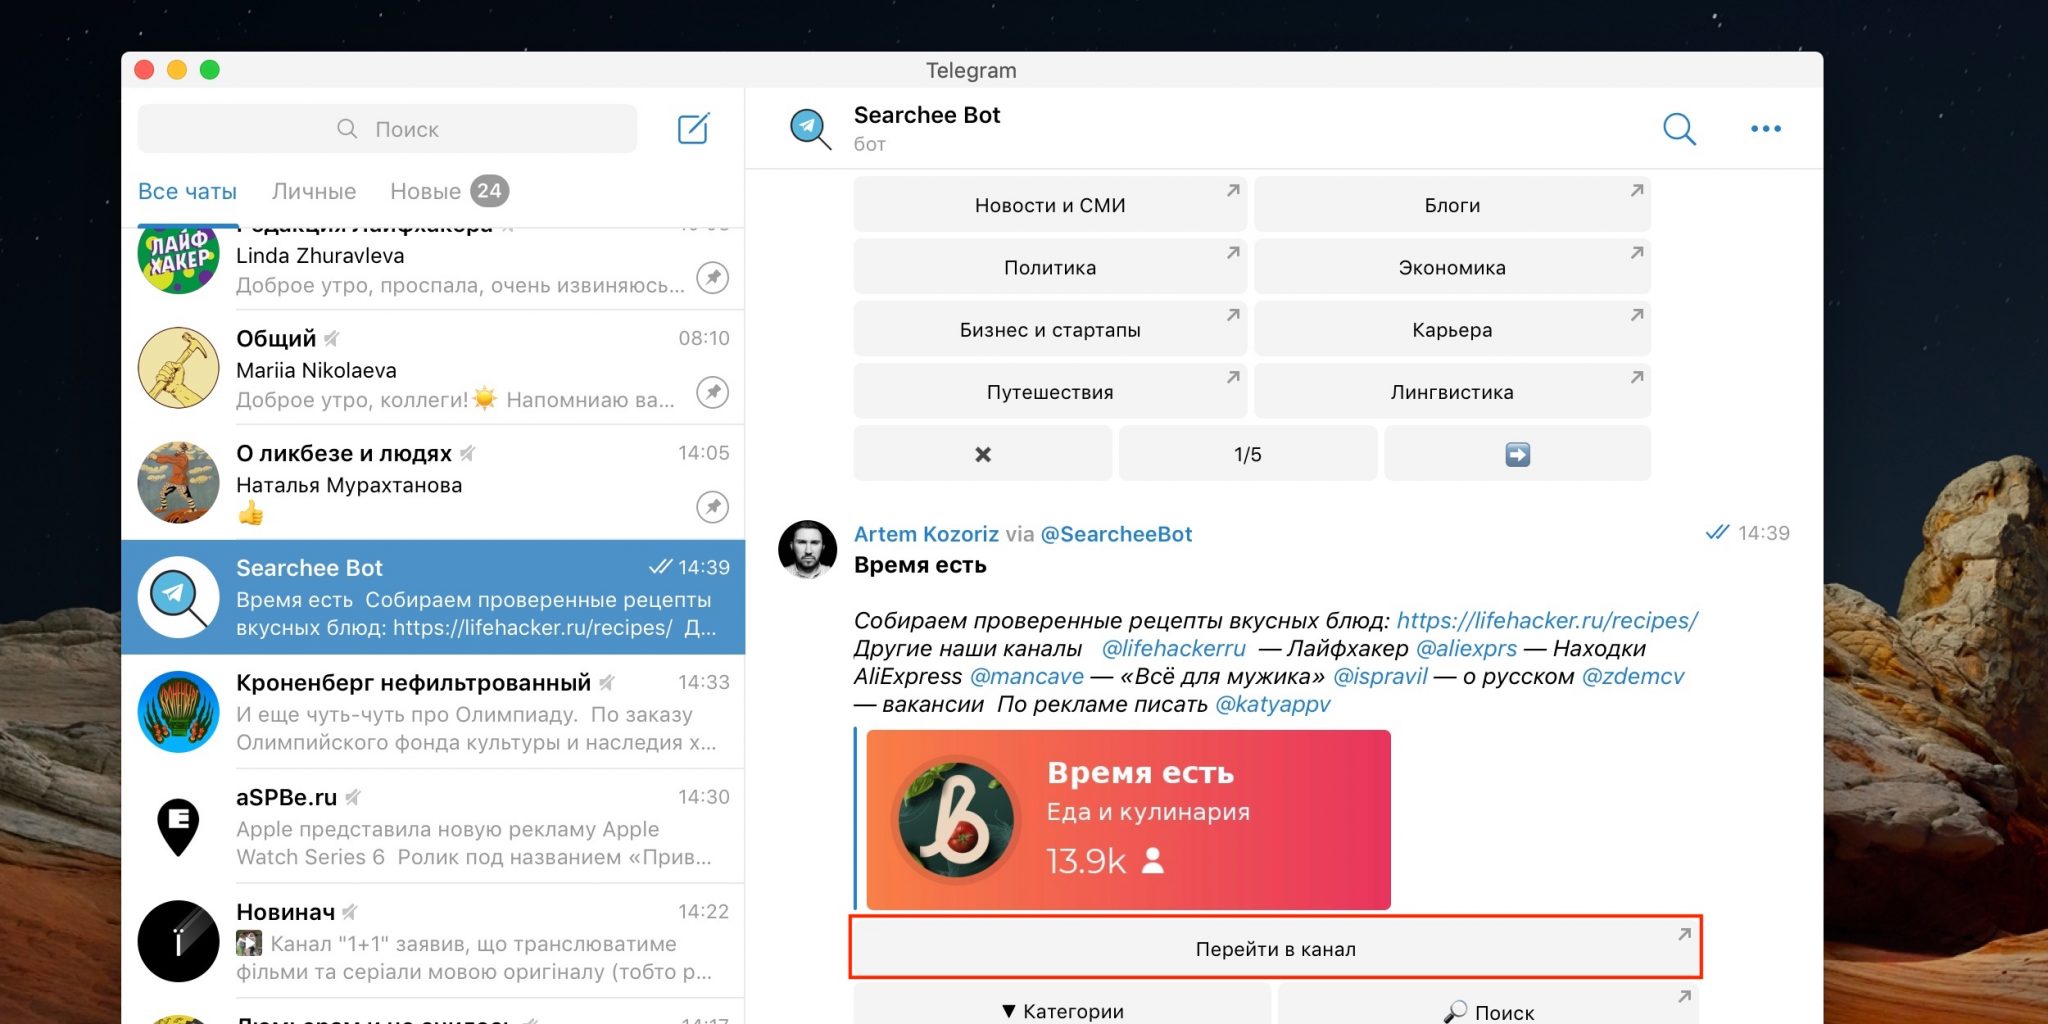Click Linda Zhuravleva's message preview
Image resolution: width=2048 pixels, height=1024 pixels.
(x=460, y=285)
